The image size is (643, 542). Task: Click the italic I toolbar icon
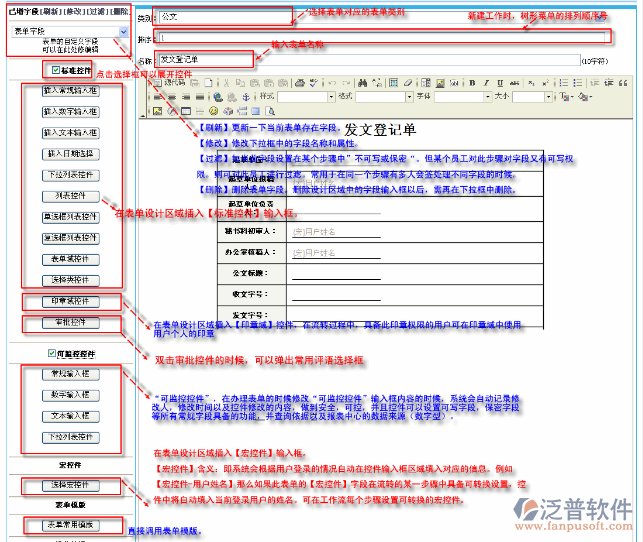point(486,83)
